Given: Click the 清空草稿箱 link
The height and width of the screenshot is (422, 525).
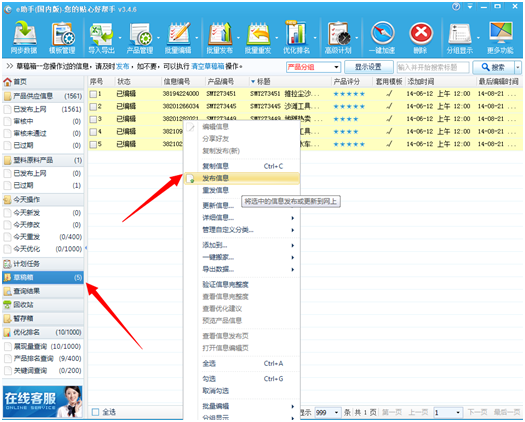Looking at the screenshot, I should tap(208, 67).
